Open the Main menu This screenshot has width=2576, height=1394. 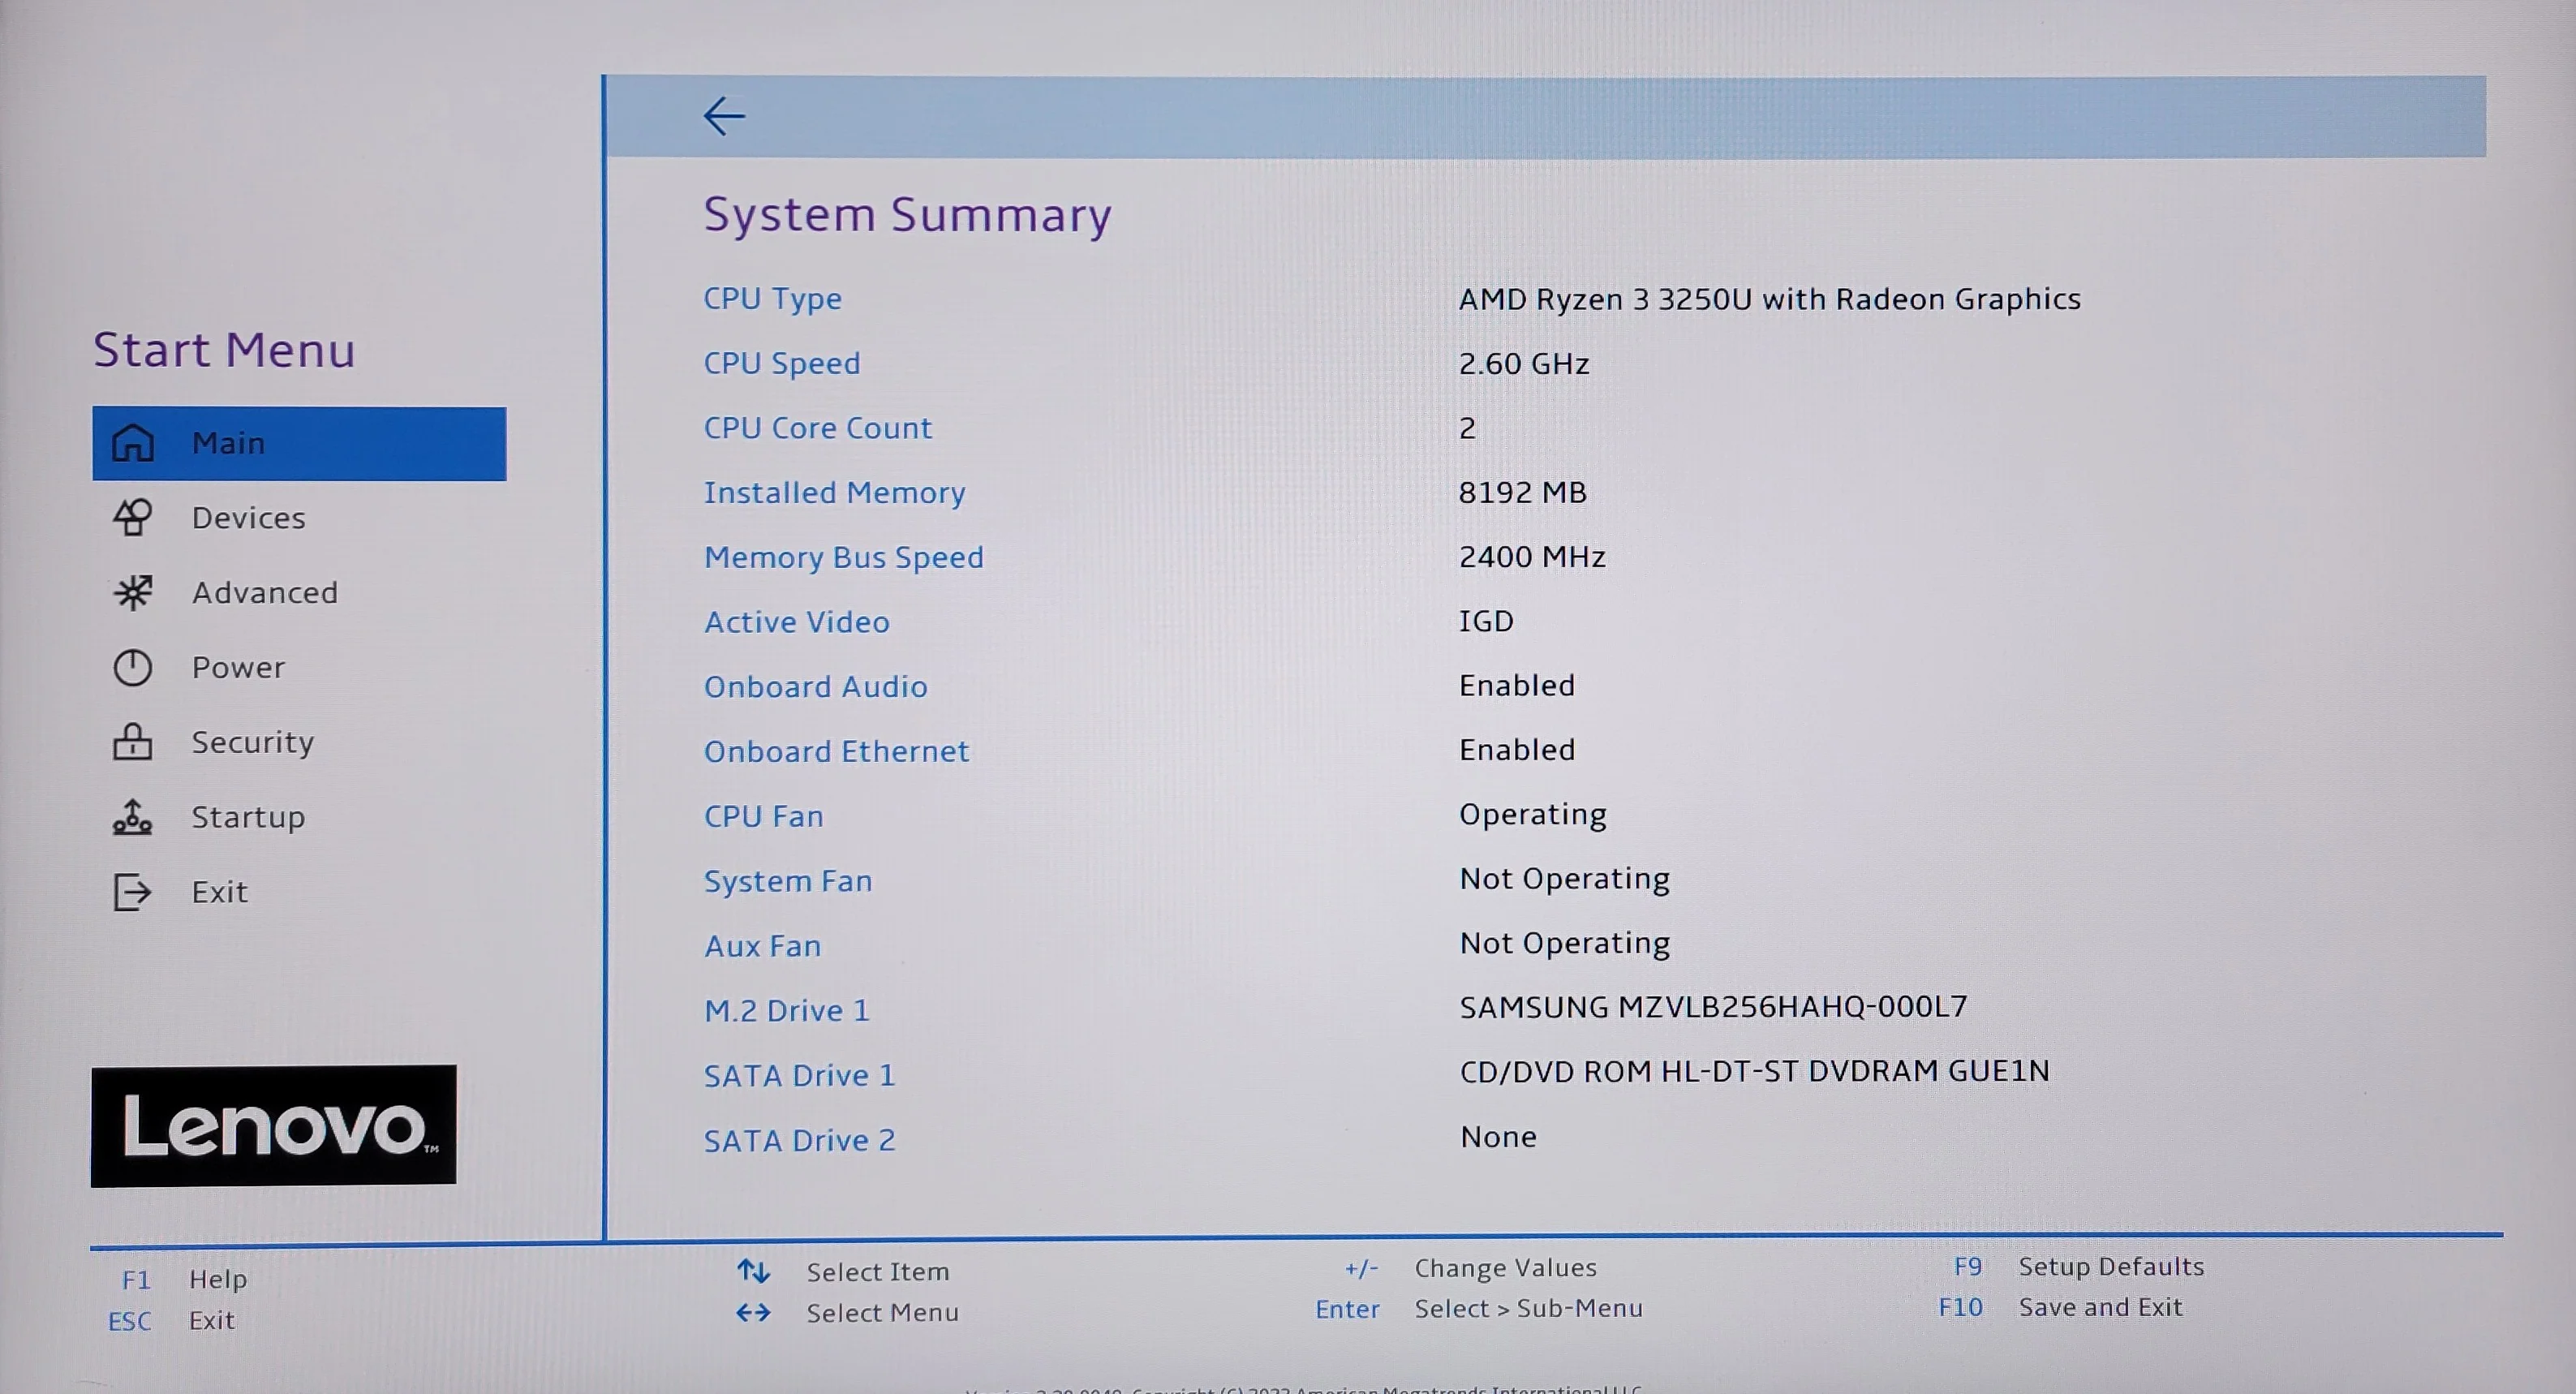[299, 443]
